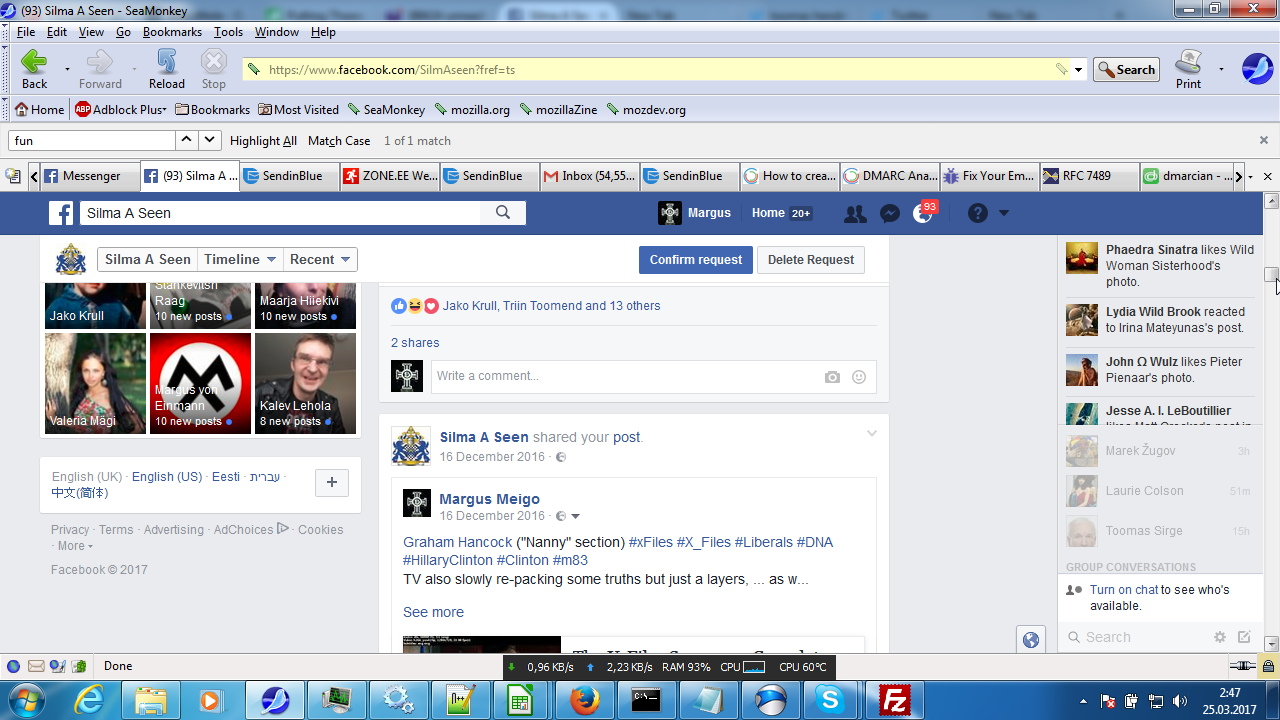1280x720 pixels.
Task: Close the find bar
Action: pos(1264,140)
